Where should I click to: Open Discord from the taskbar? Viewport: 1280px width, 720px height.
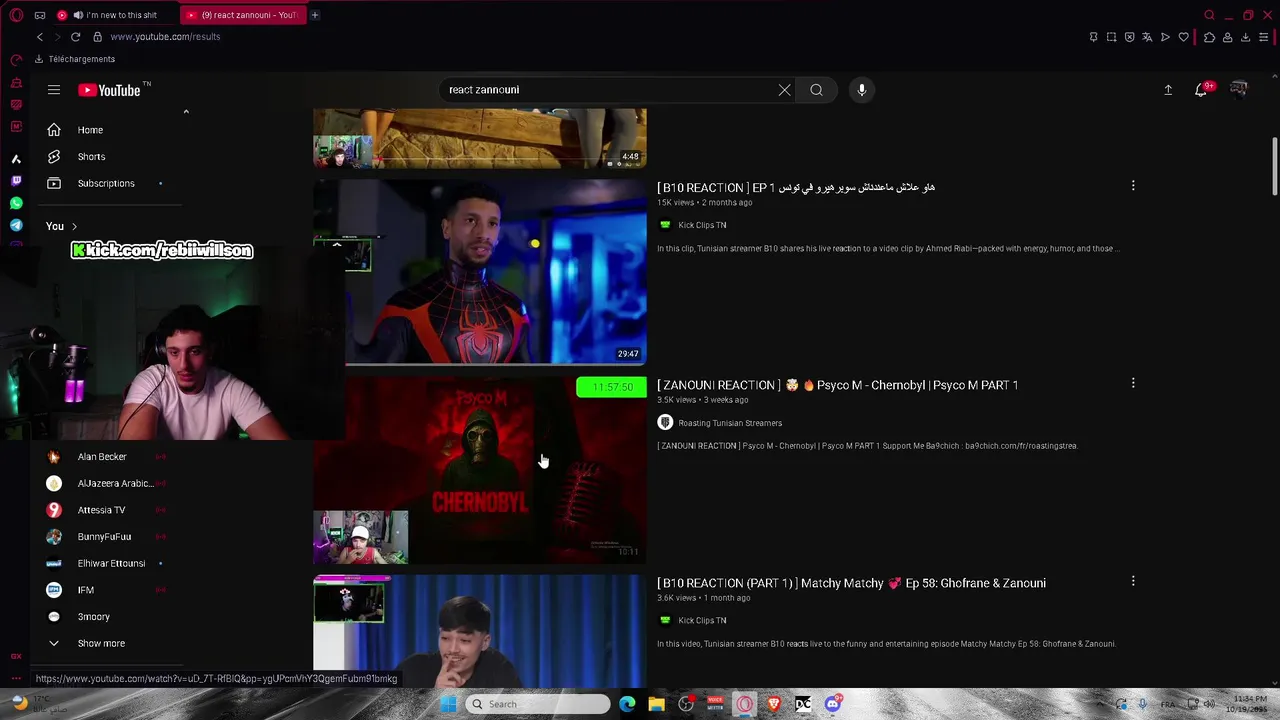point(833,704)
